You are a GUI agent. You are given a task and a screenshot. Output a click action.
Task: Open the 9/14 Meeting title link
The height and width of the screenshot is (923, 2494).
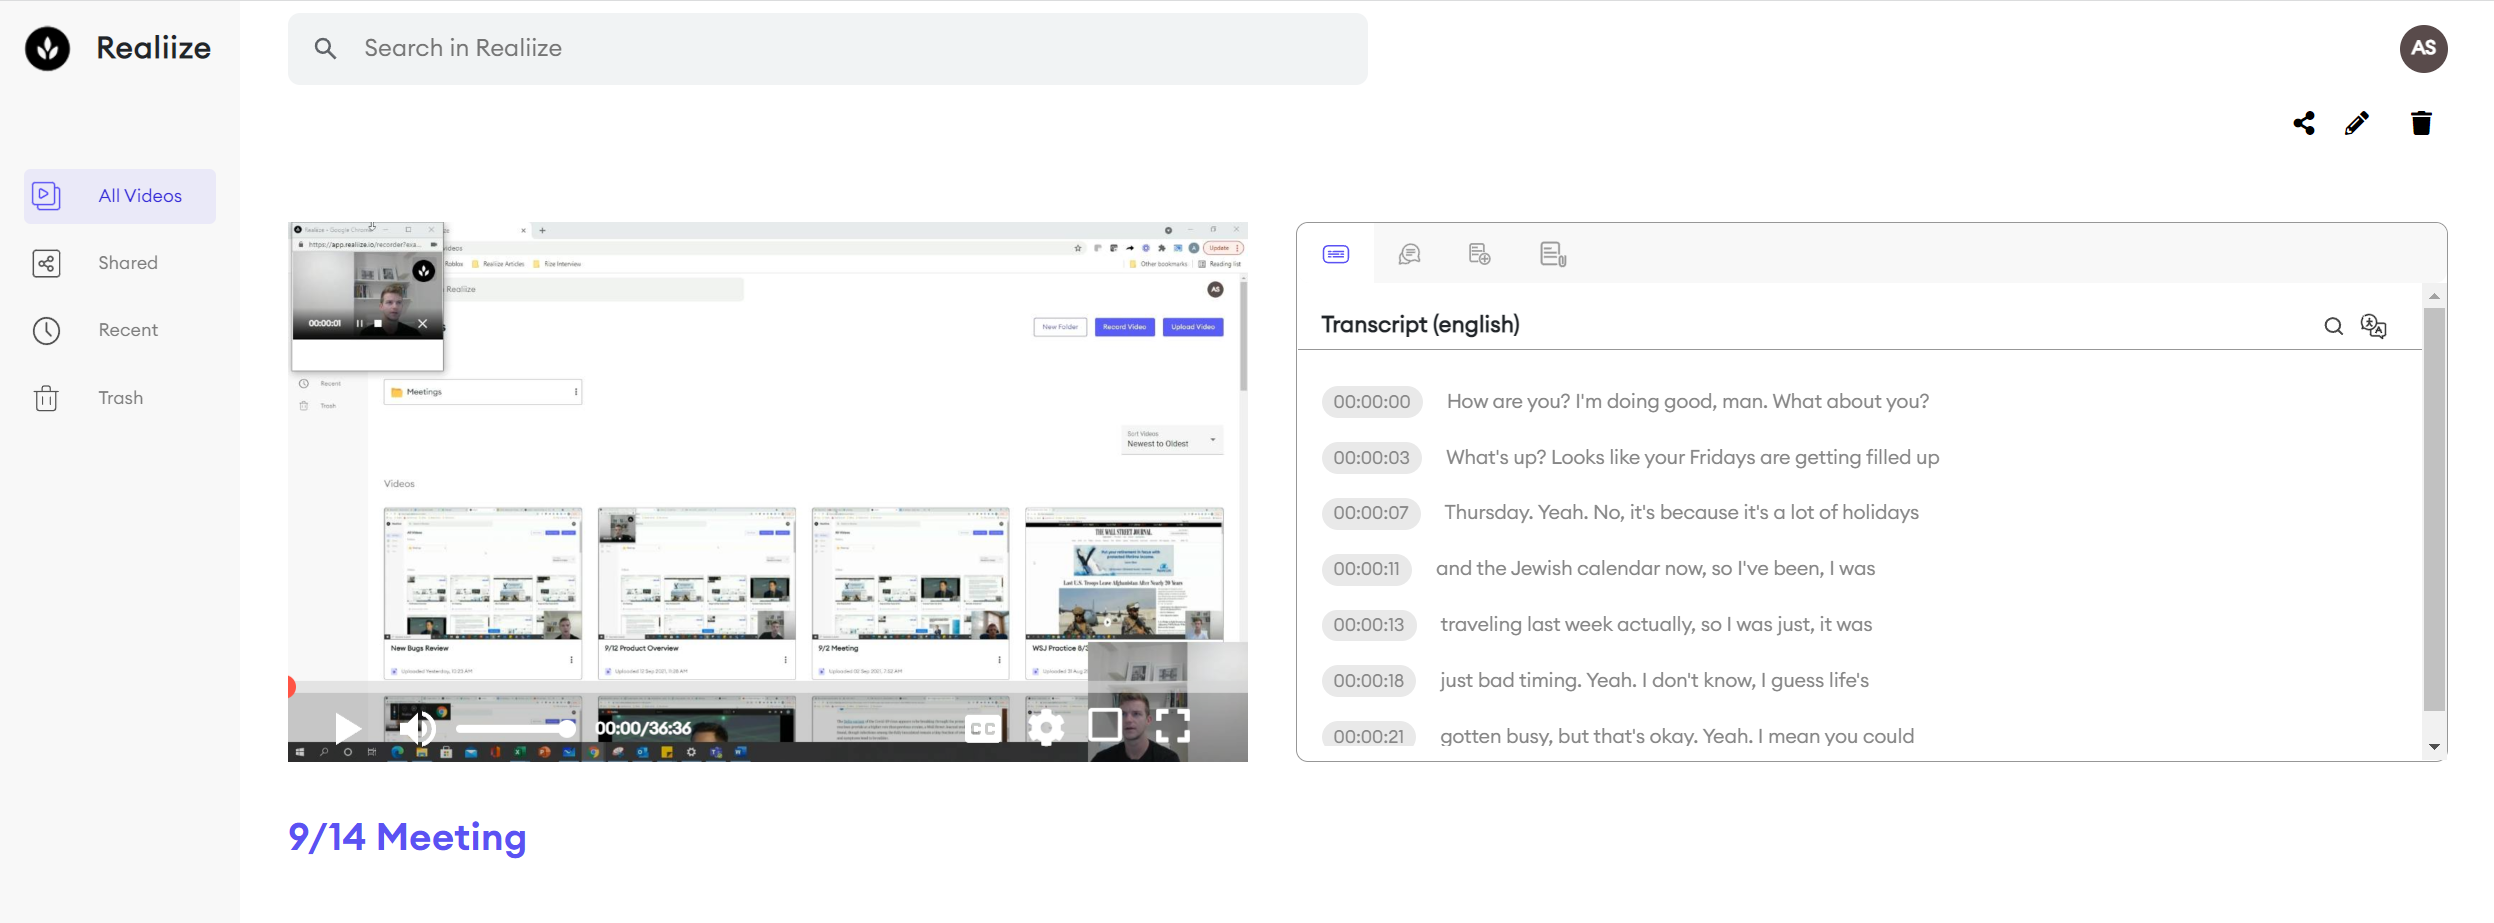coord(406,837)
